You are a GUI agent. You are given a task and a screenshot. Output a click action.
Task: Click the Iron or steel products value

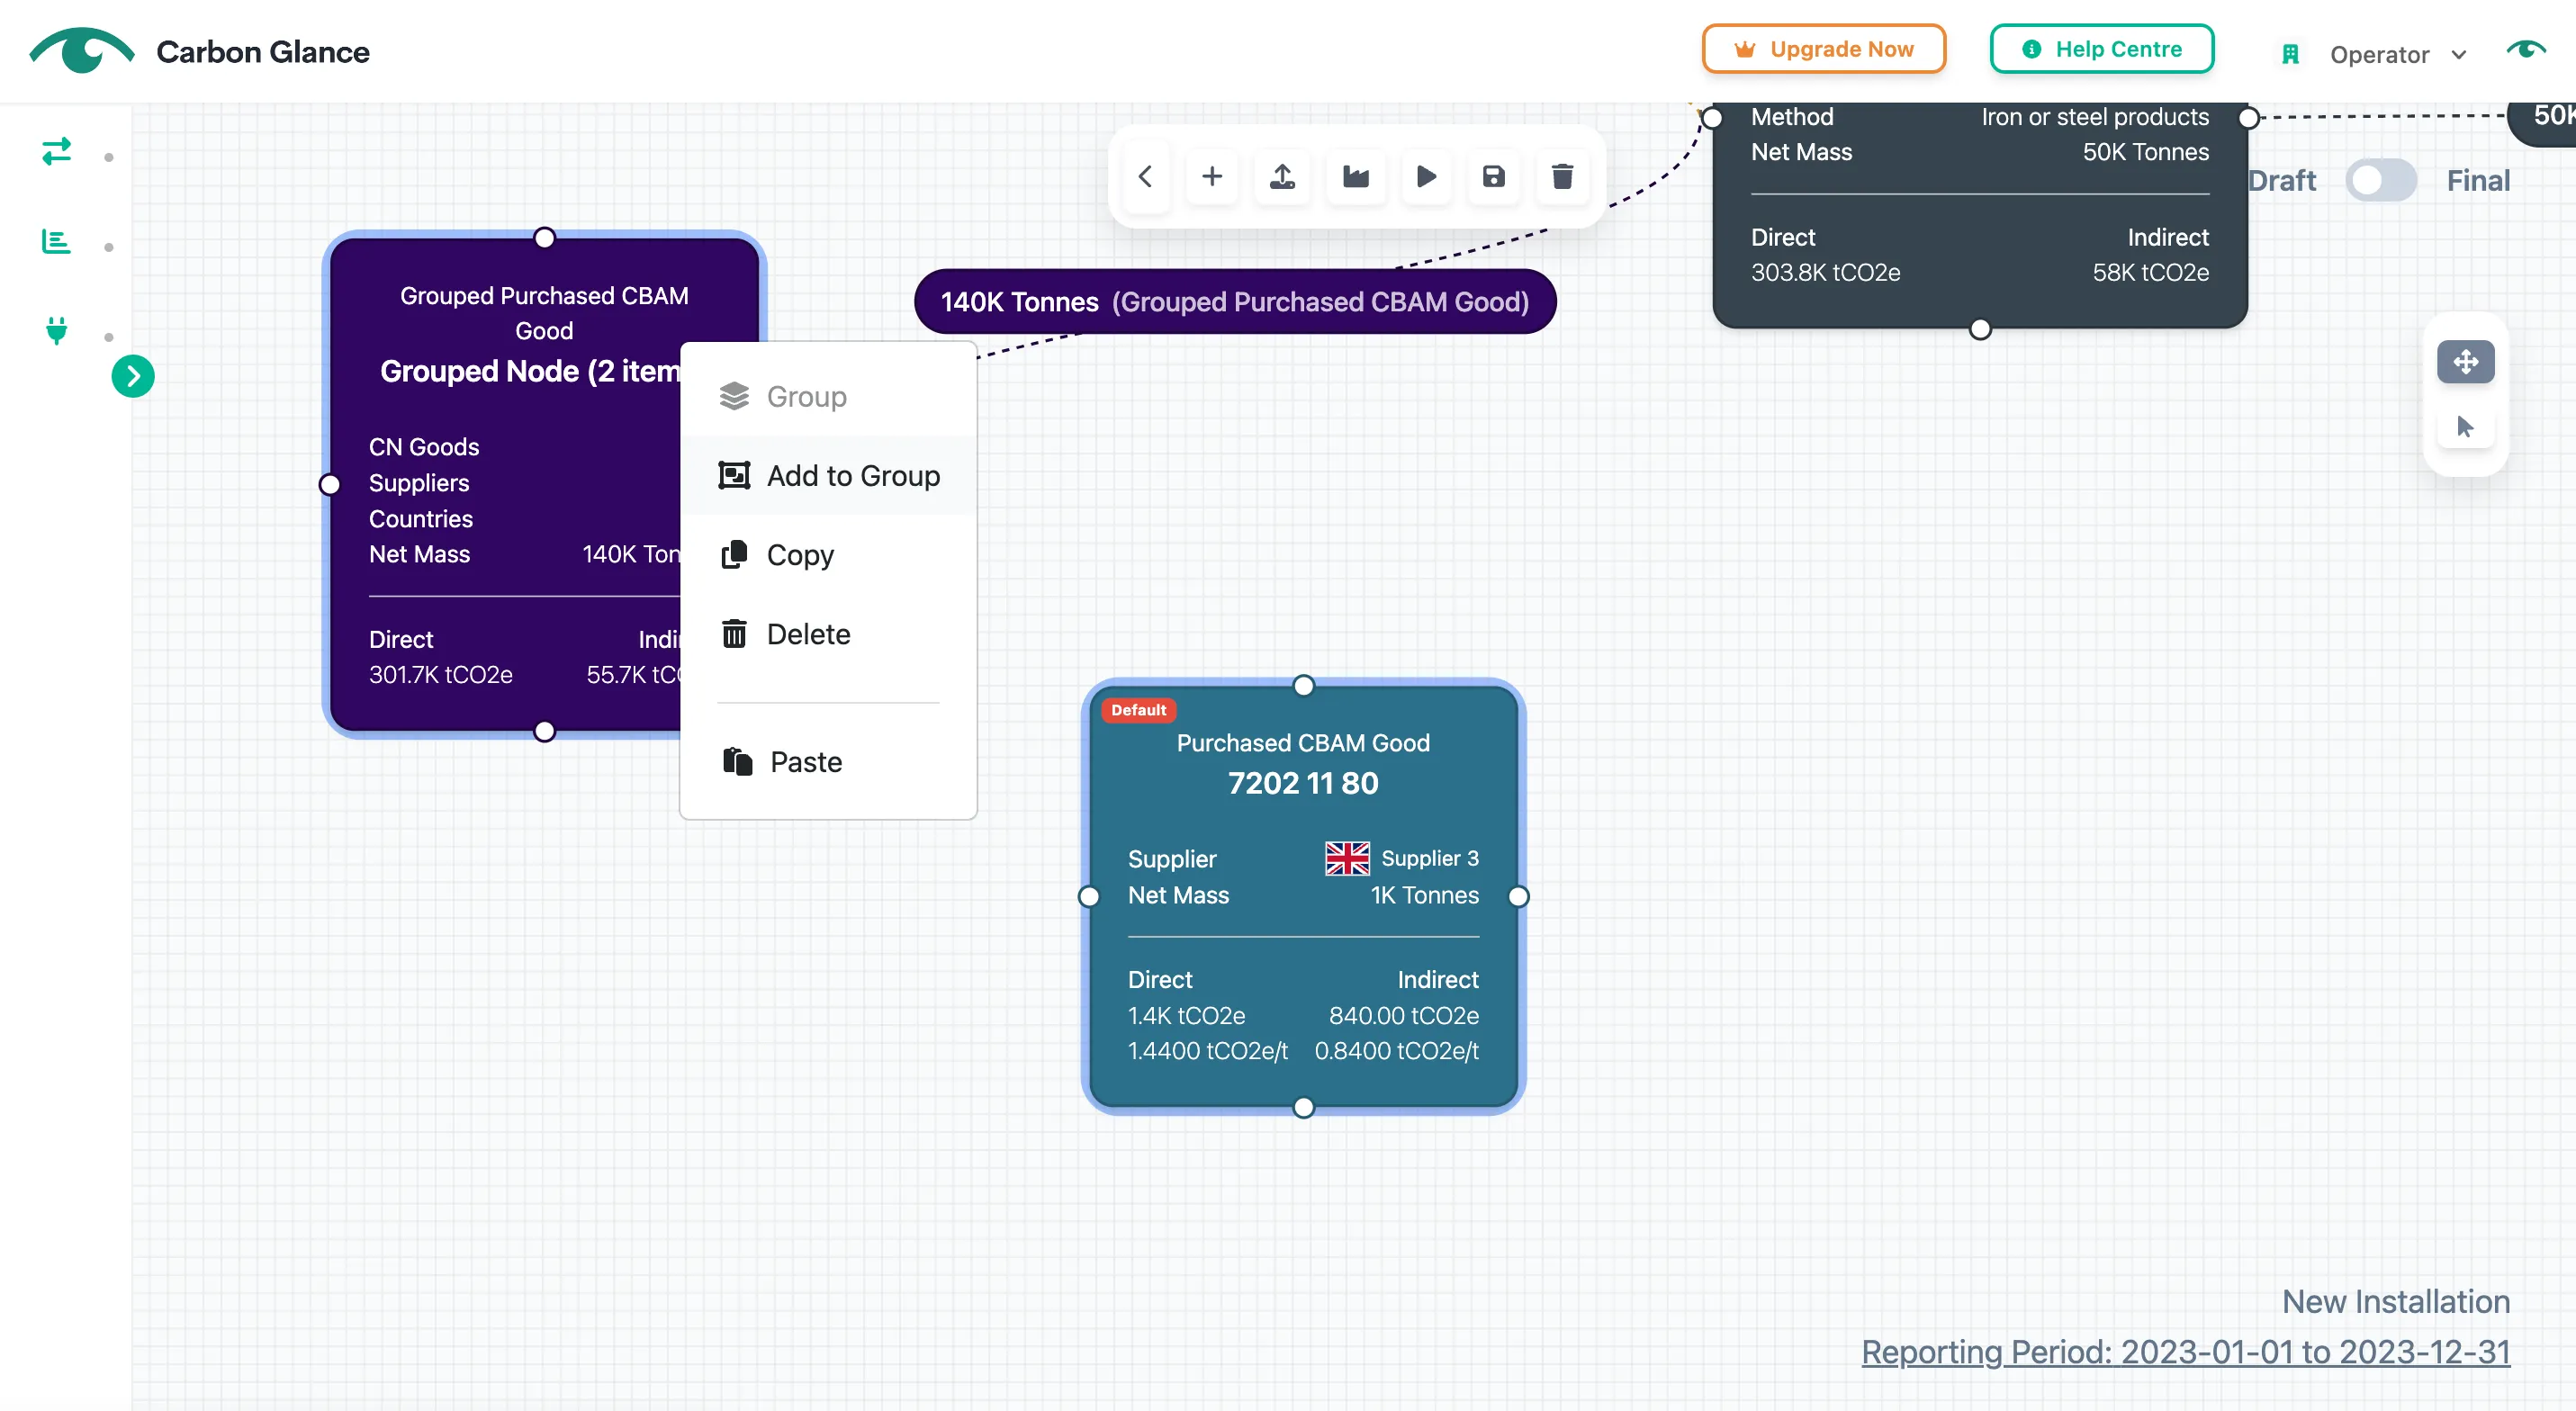pos(2095,117)
